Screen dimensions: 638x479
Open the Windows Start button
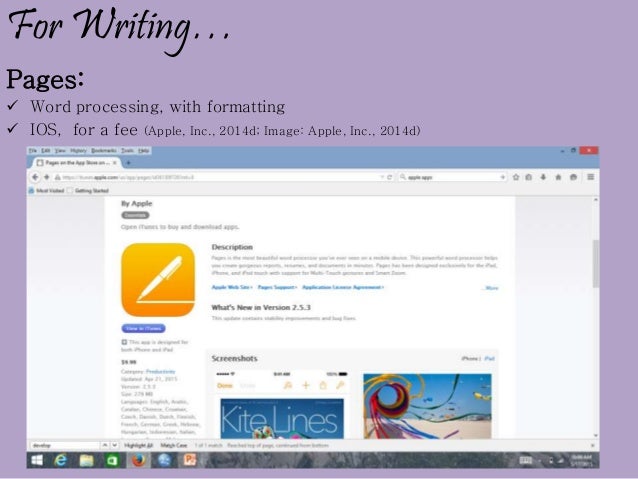[37, 460]
